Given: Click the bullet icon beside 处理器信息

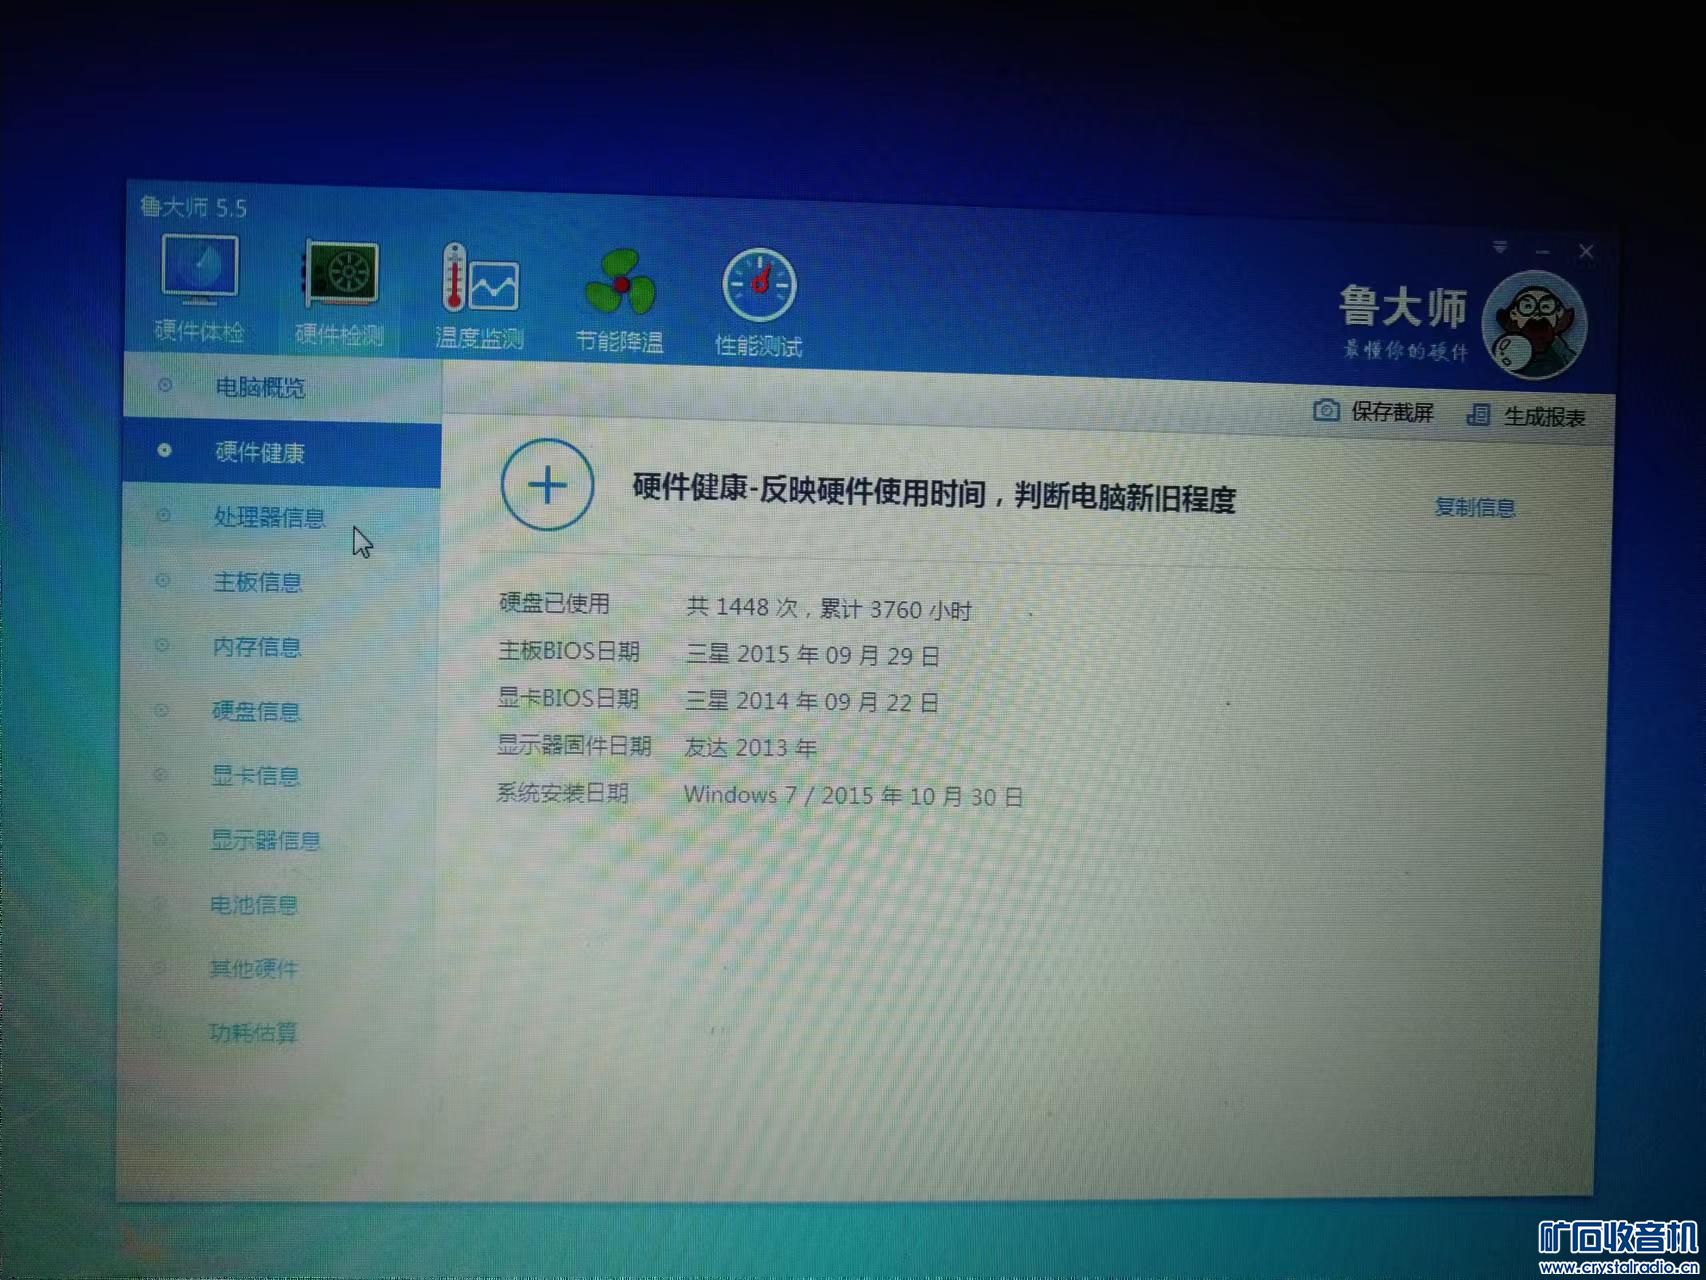Looking at the screenshot, I should click(x=163, y=516).
